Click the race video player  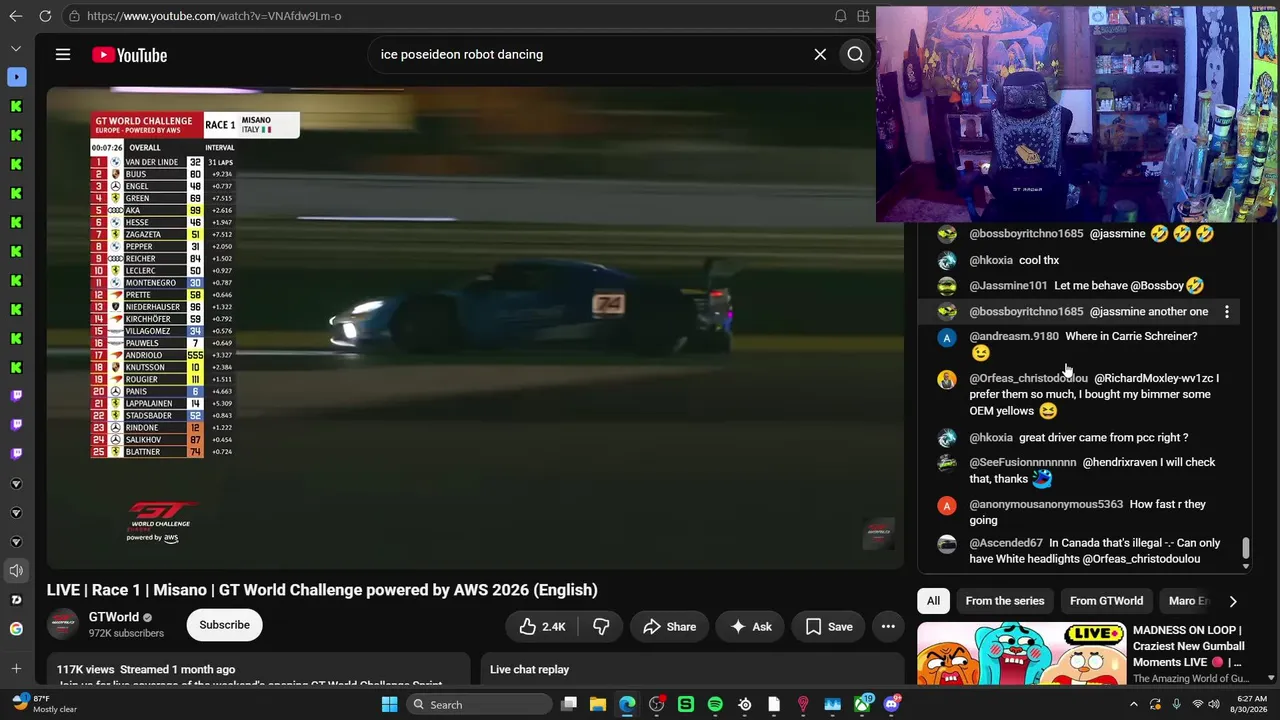point(475,328)
